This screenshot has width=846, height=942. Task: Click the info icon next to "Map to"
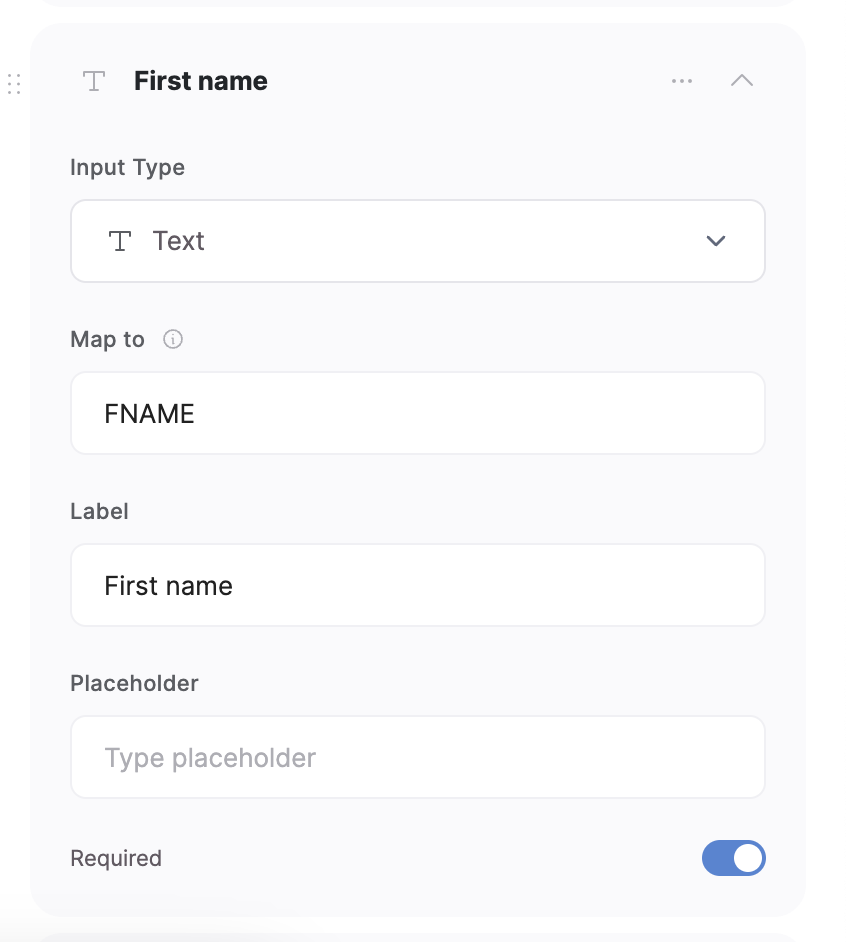pyautogui.click(x=173, y=339)
